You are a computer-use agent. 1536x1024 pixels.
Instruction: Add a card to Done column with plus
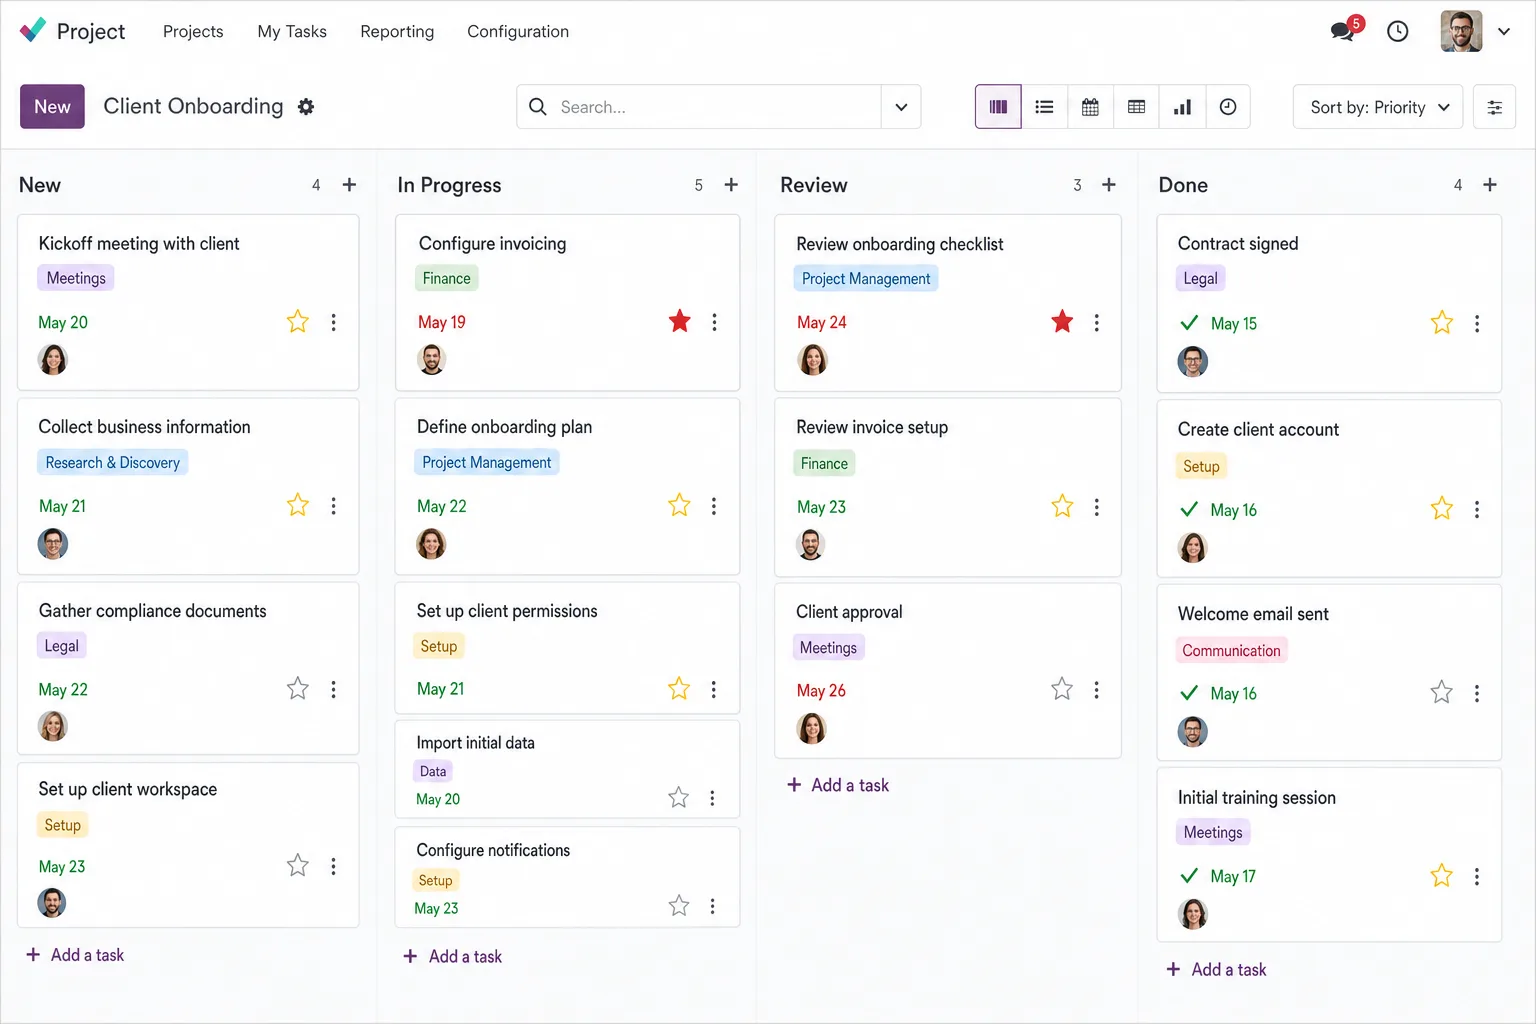click(x=1490, y=185)
